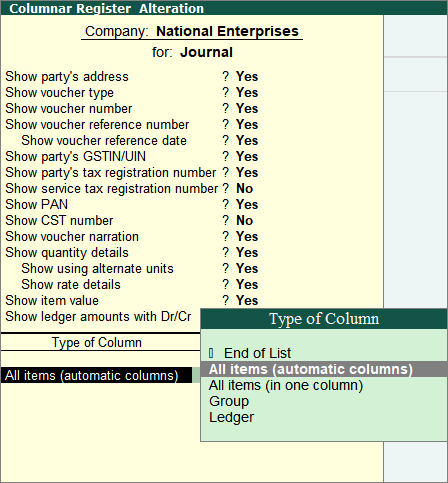Toggle Show PAN Yes value

pos(247,205)
